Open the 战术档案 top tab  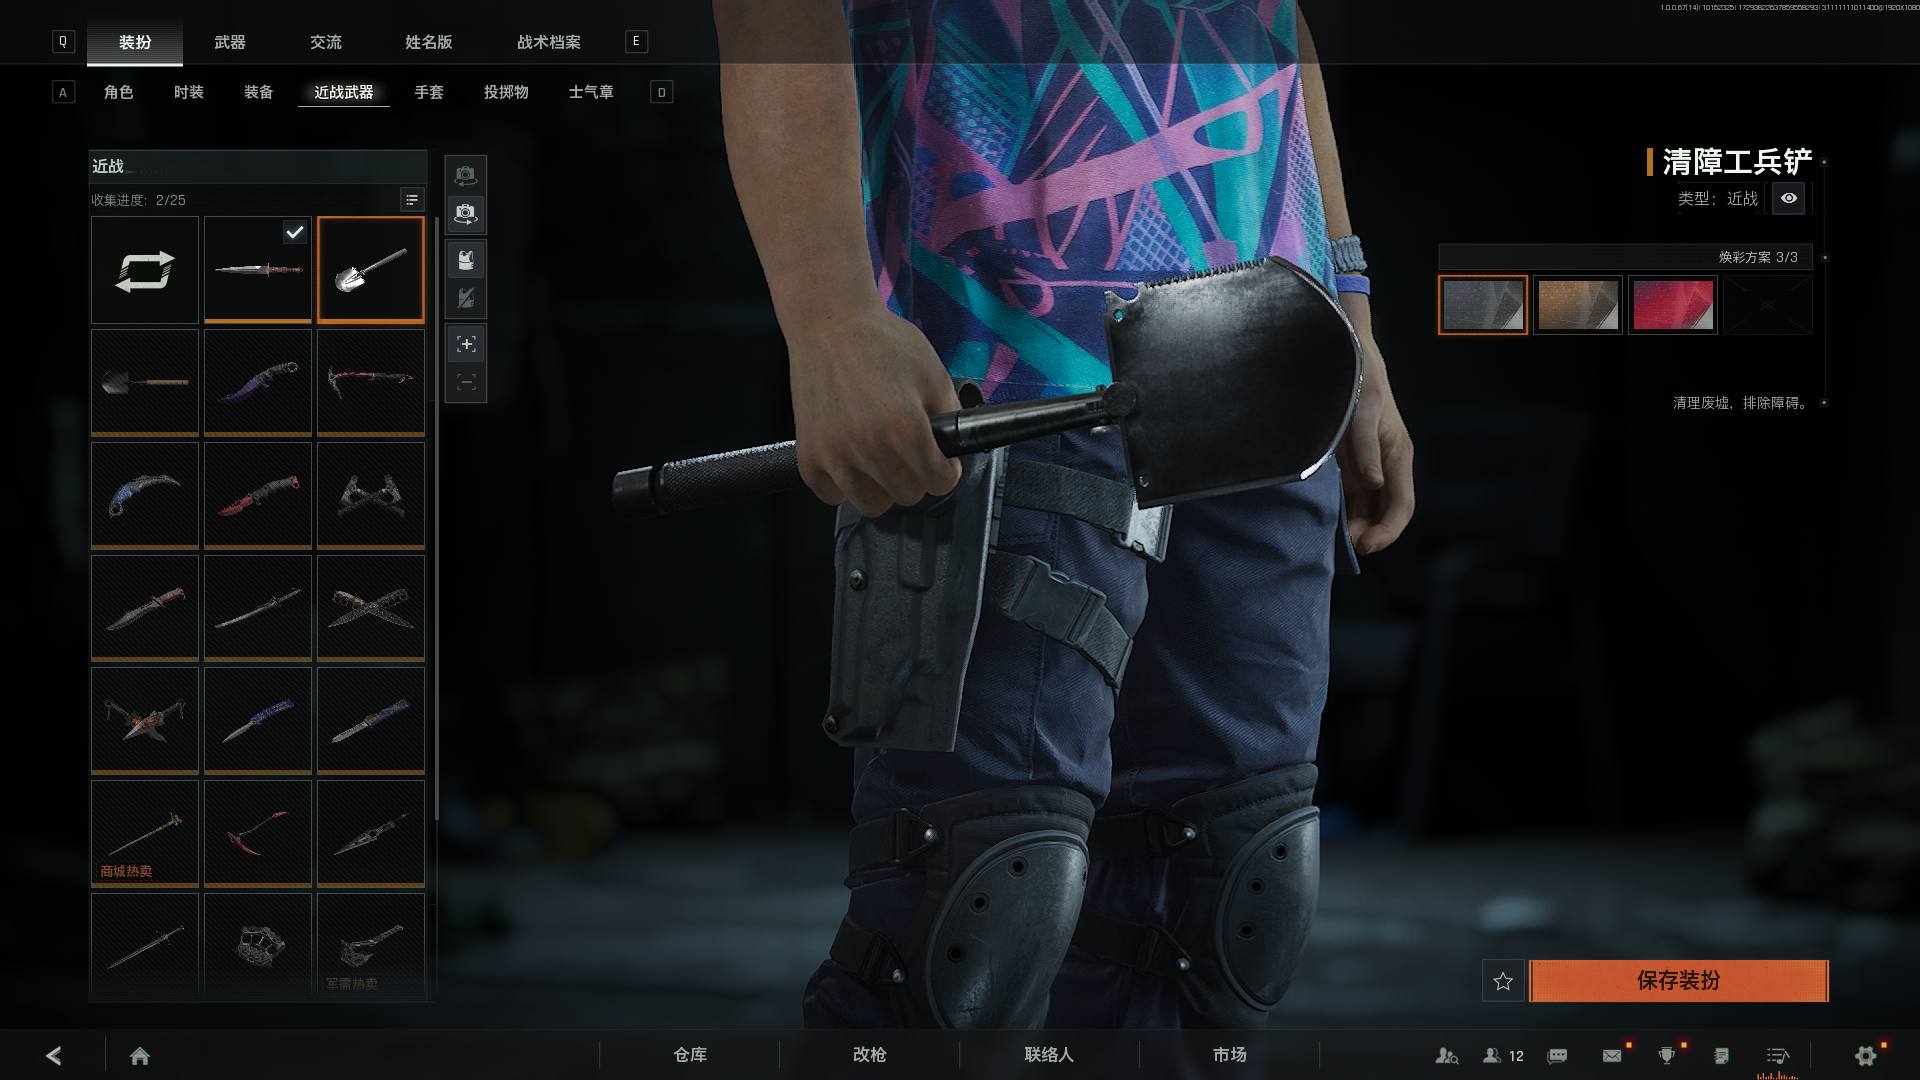click(549, 42)
